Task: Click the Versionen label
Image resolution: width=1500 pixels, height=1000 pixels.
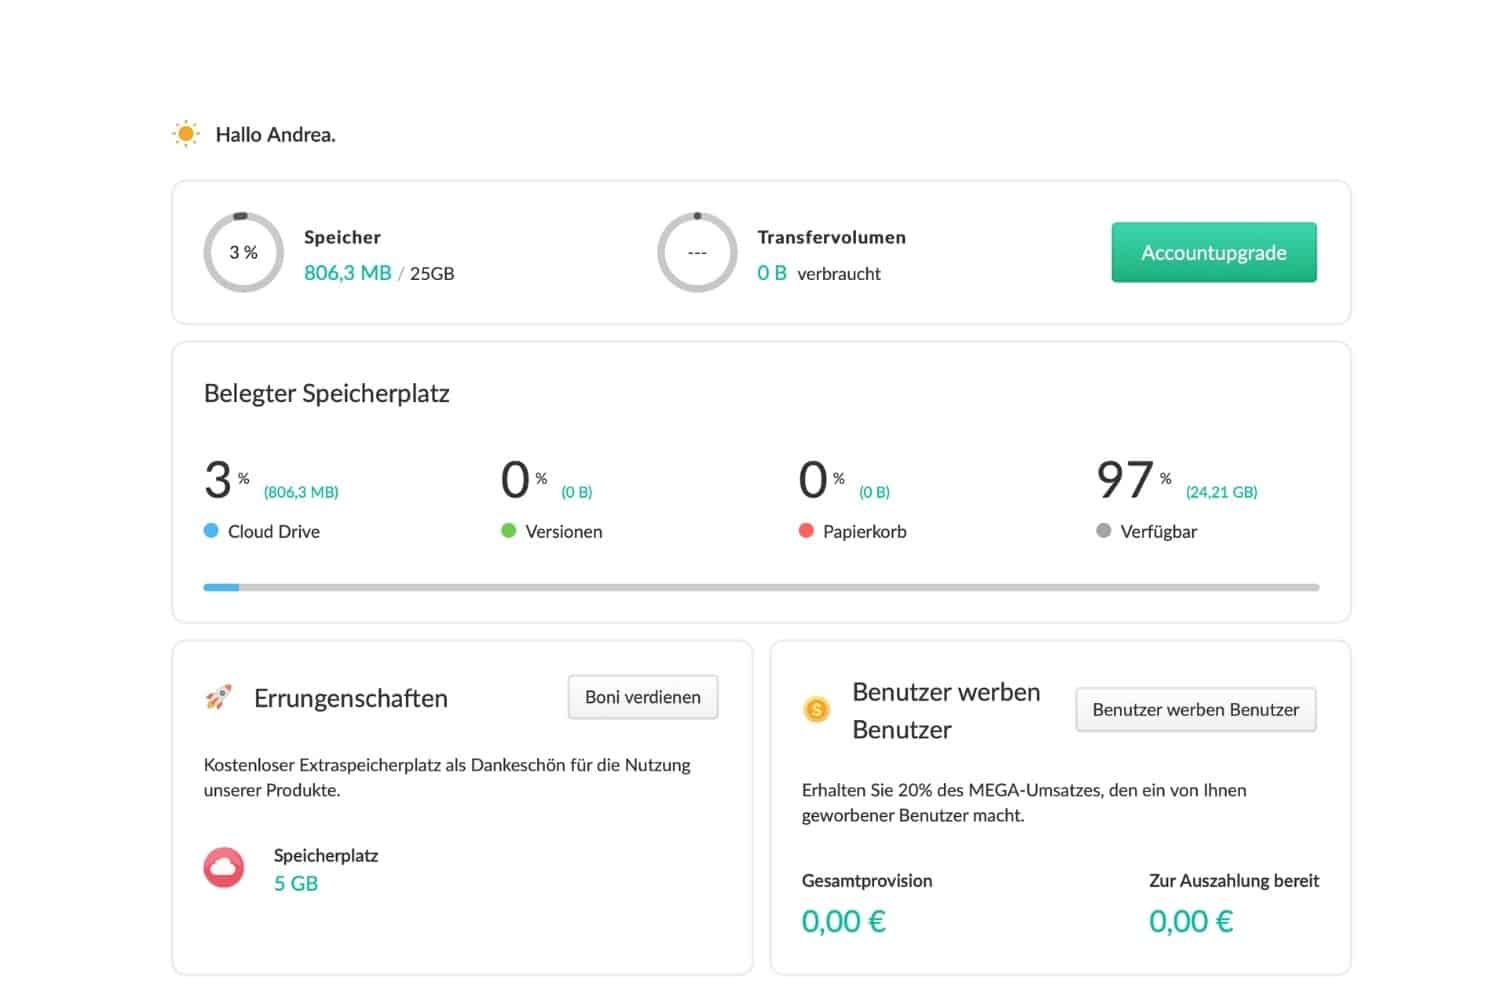Action: click(564, 532)
